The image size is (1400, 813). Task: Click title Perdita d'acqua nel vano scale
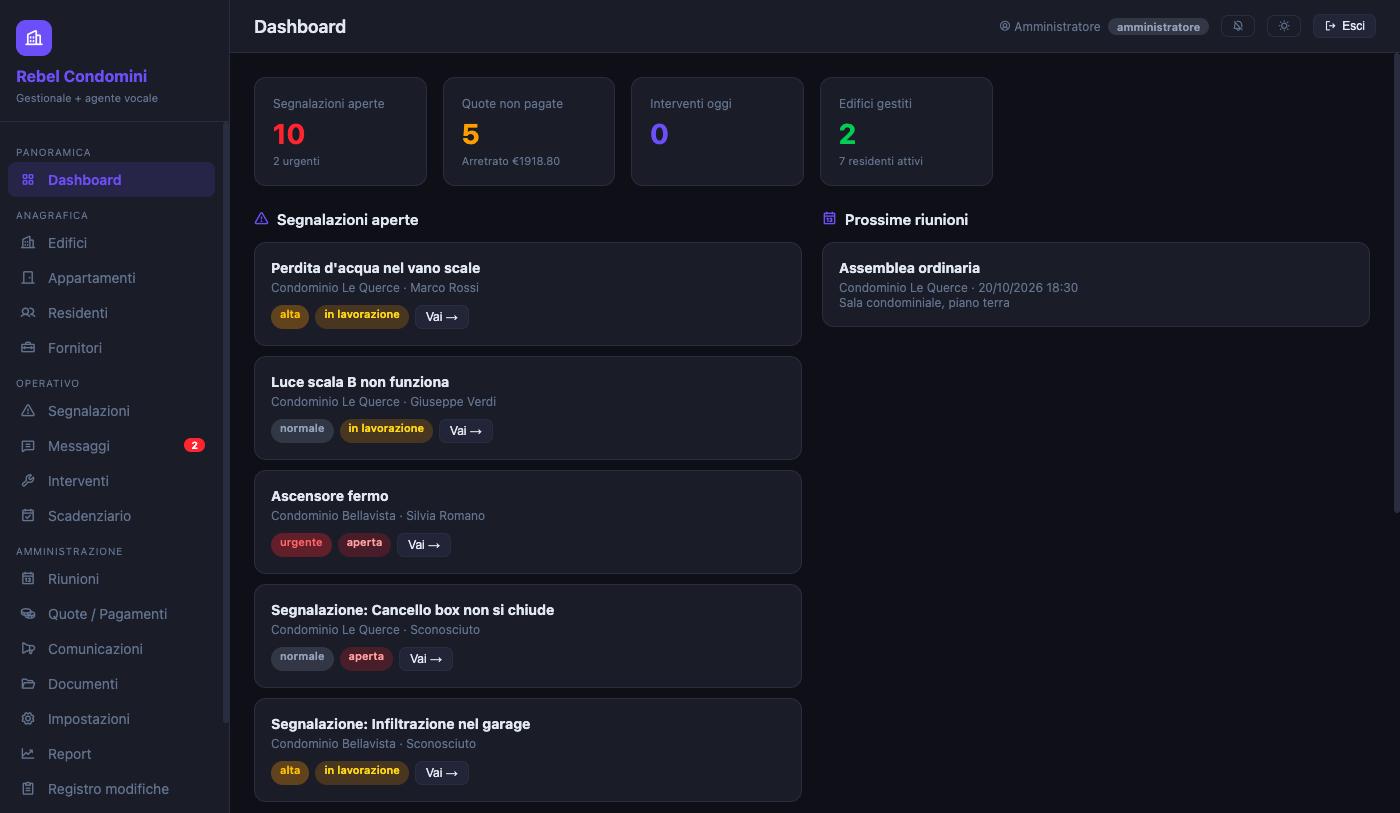click(x=376, y=268)
